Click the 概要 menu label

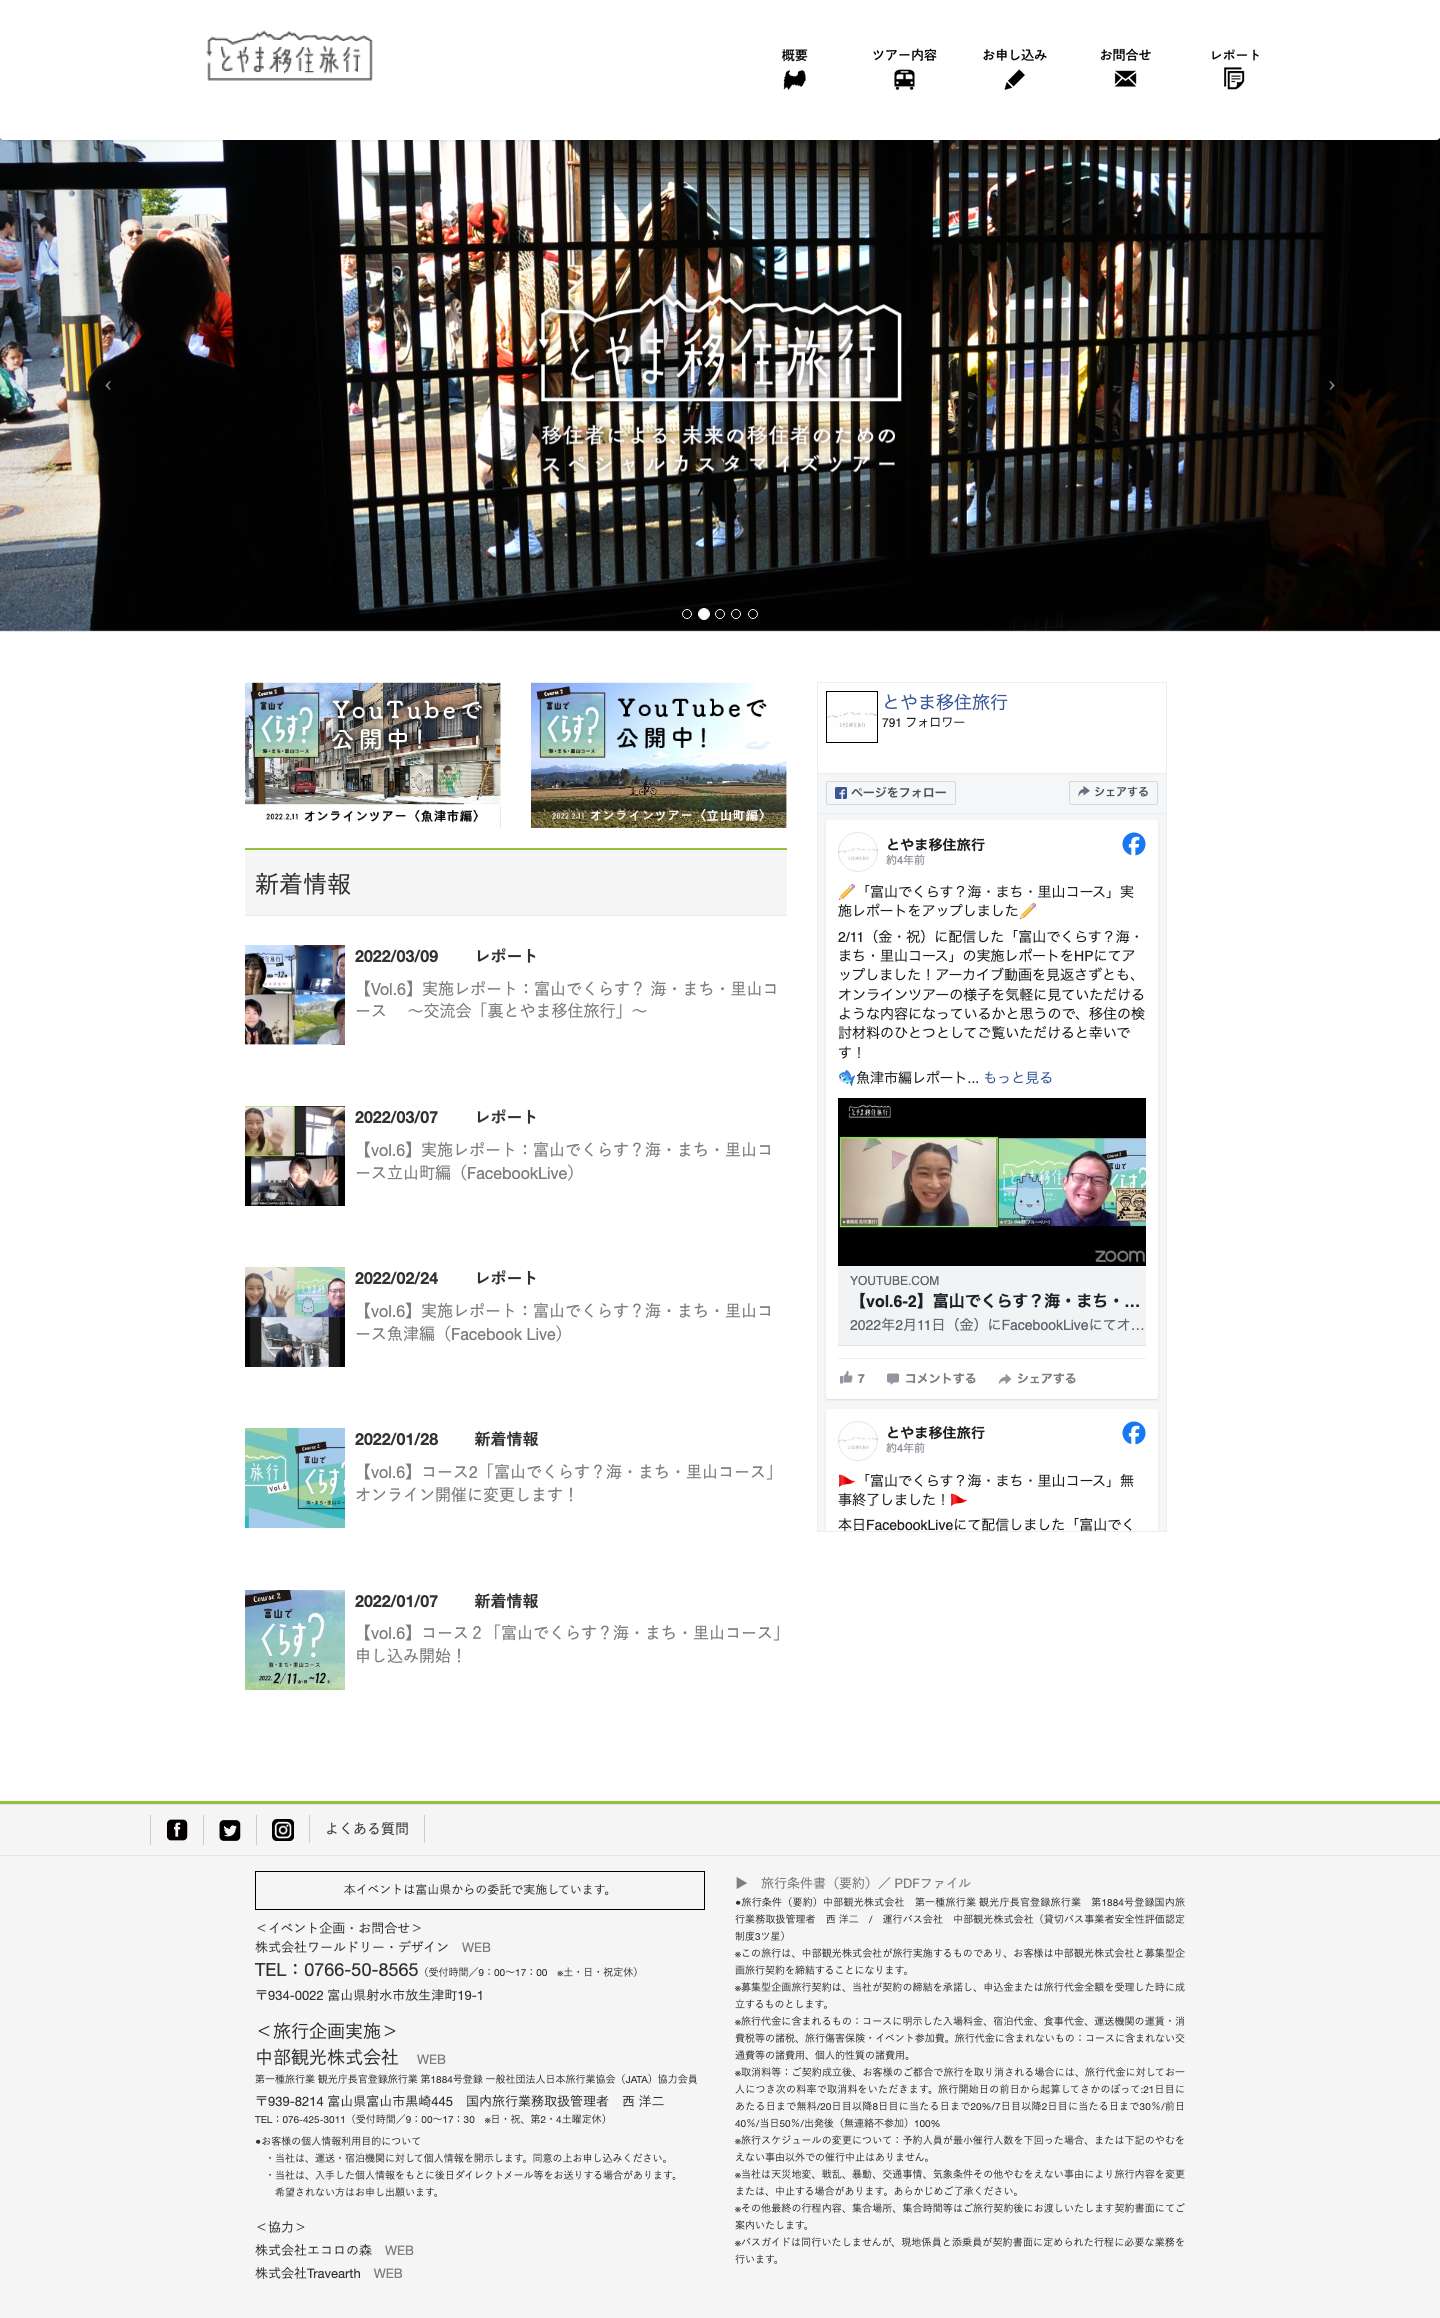click(x=794, y=55)
